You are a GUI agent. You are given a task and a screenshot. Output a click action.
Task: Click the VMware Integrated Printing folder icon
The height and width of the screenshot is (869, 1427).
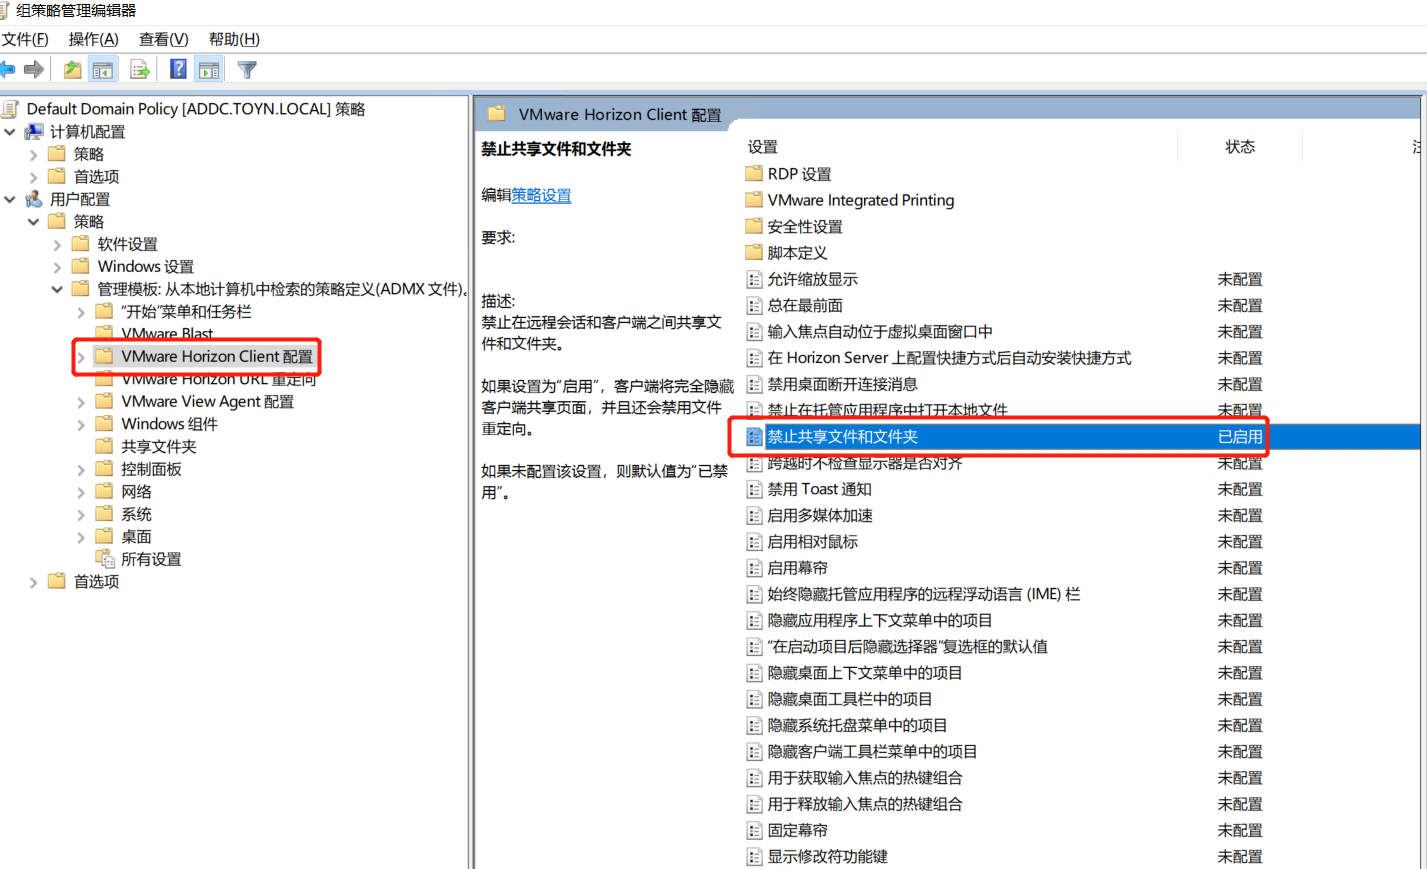[x=754, y=200]
